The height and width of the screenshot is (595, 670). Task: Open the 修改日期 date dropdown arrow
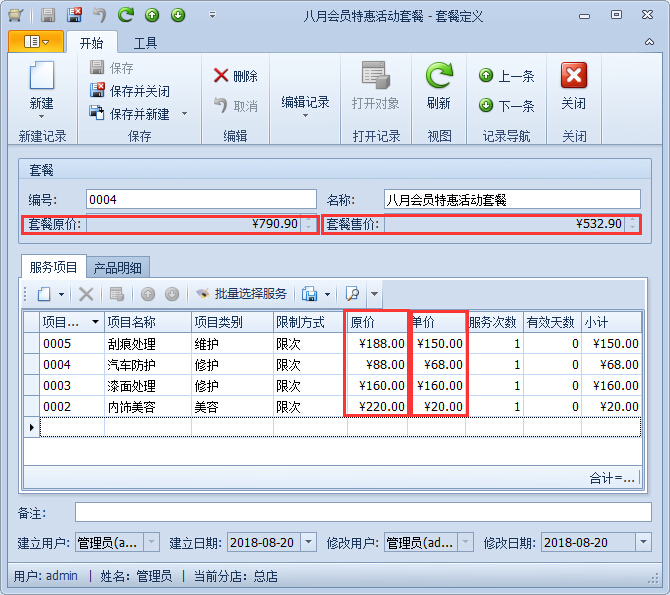[x=643, y=542]
